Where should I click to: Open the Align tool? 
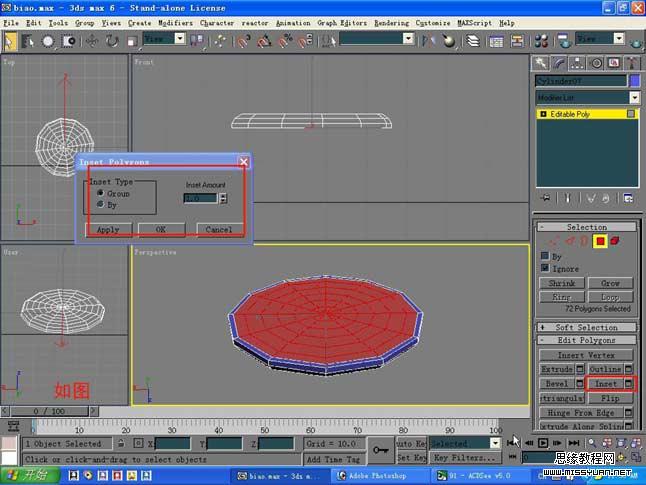click(x=449, y=41)
